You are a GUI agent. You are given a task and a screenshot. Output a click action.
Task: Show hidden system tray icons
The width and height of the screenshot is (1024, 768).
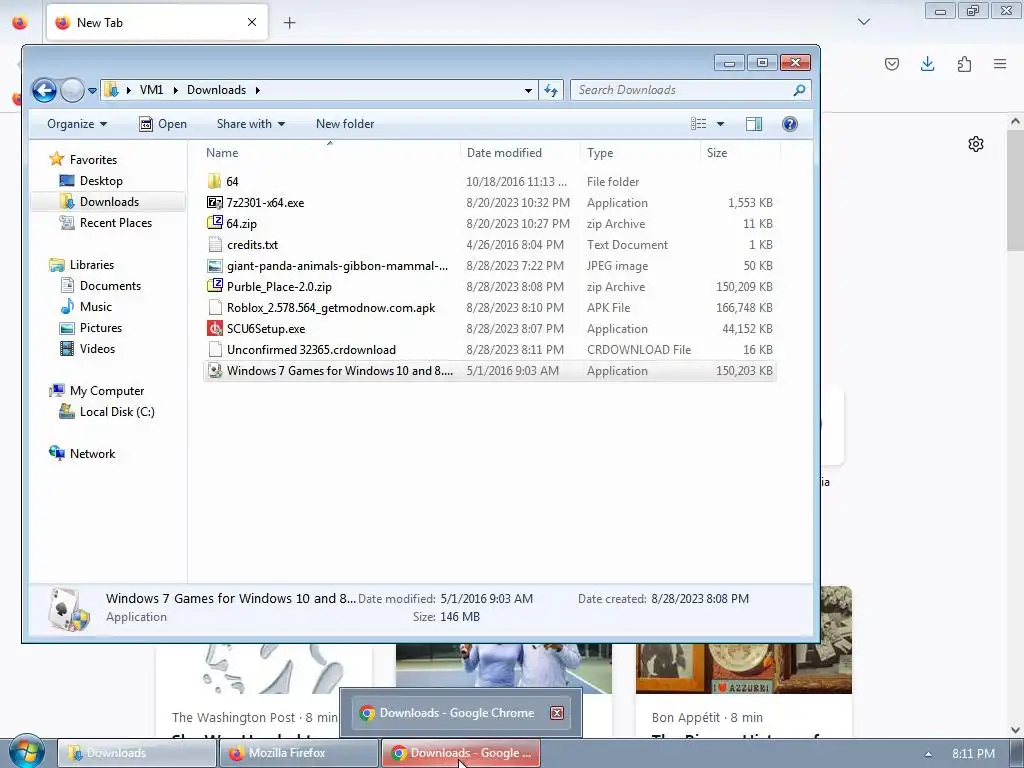click(x=928, y=754)
